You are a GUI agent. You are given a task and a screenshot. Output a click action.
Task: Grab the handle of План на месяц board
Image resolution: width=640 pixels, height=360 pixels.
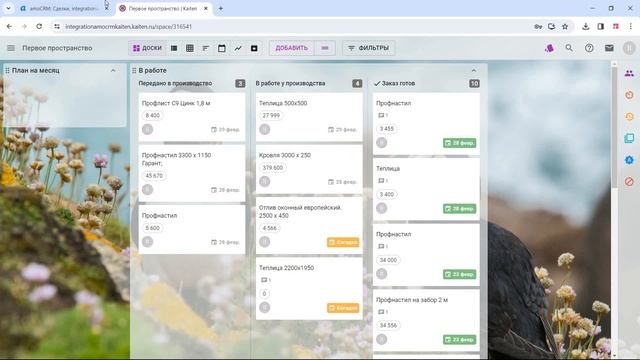7,71
